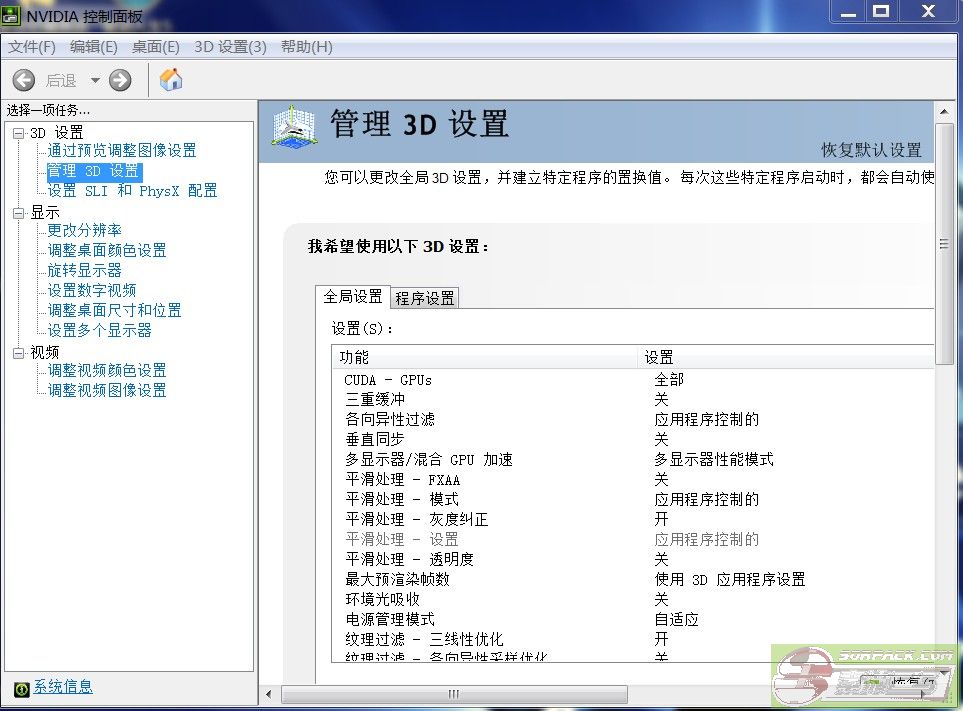
Task: Open 更改分辨率 task
Action: tap(84, 230)
